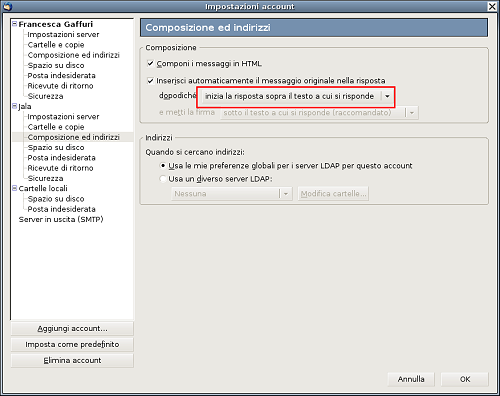Viewport: 500px width, 396px height.
Task: Select Cartelle locali row
Action: (43, 188)
